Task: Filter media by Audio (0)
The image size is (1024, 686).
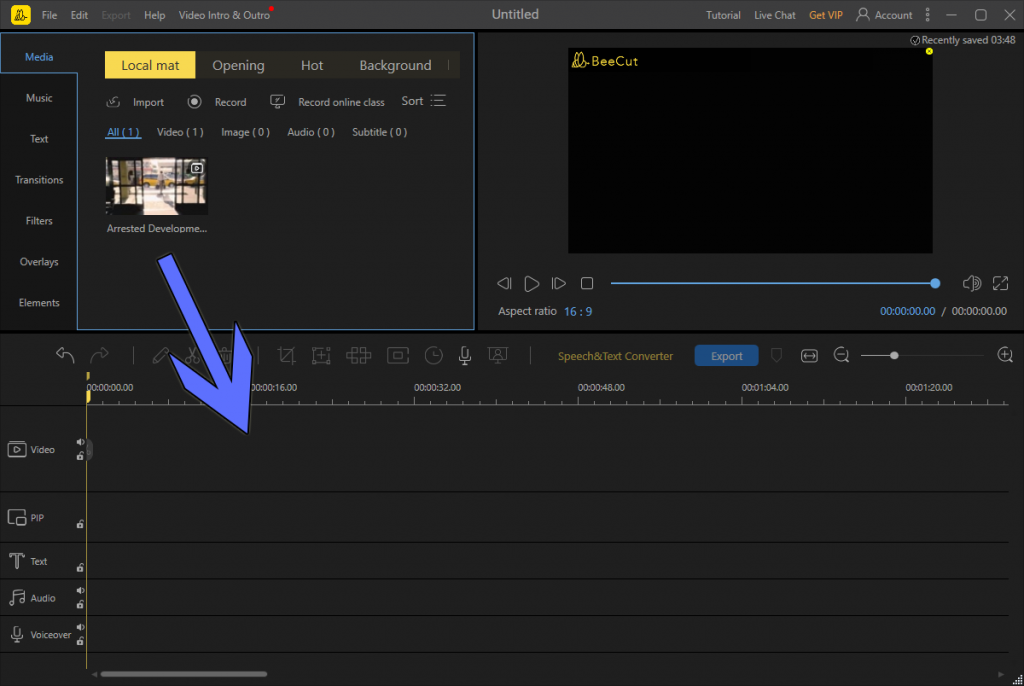Action: (x=311, y=132)
